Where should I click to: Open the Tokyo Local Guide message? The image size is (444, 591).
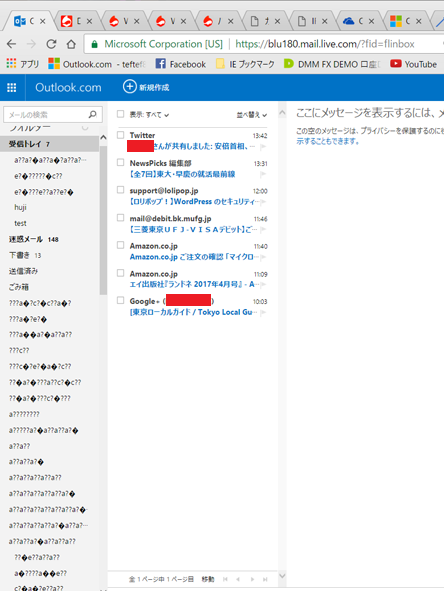(x=194, y=312)
